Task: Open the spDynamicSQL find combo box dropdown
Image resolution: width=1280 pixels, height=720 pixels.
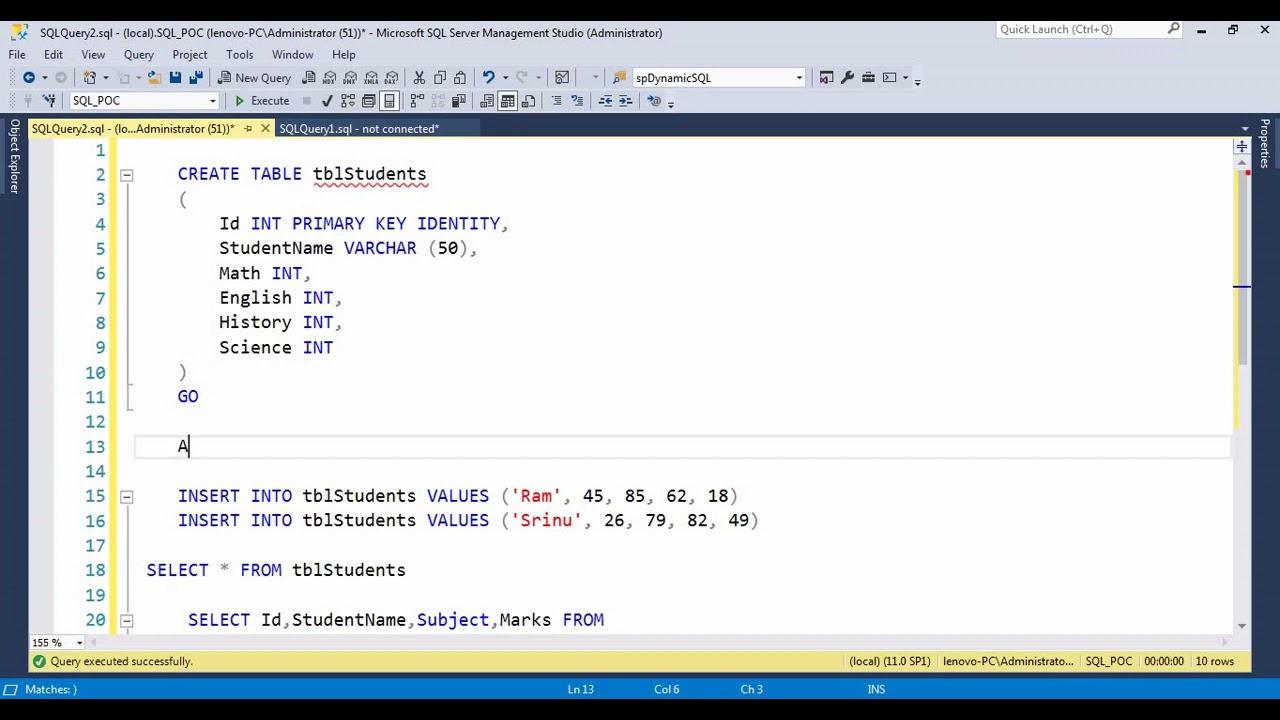Action: point(799,77)
